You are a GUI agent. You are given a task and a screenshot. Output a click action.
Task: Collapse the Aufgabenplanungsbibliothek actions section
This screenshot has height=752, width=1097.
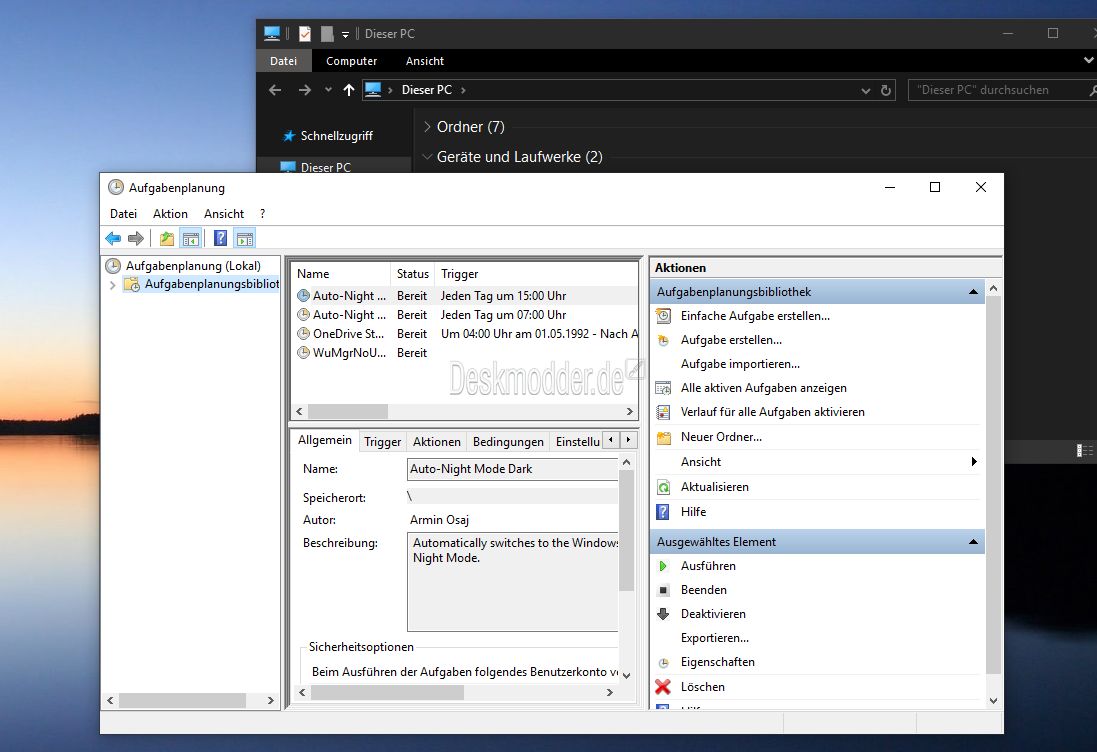973,292
